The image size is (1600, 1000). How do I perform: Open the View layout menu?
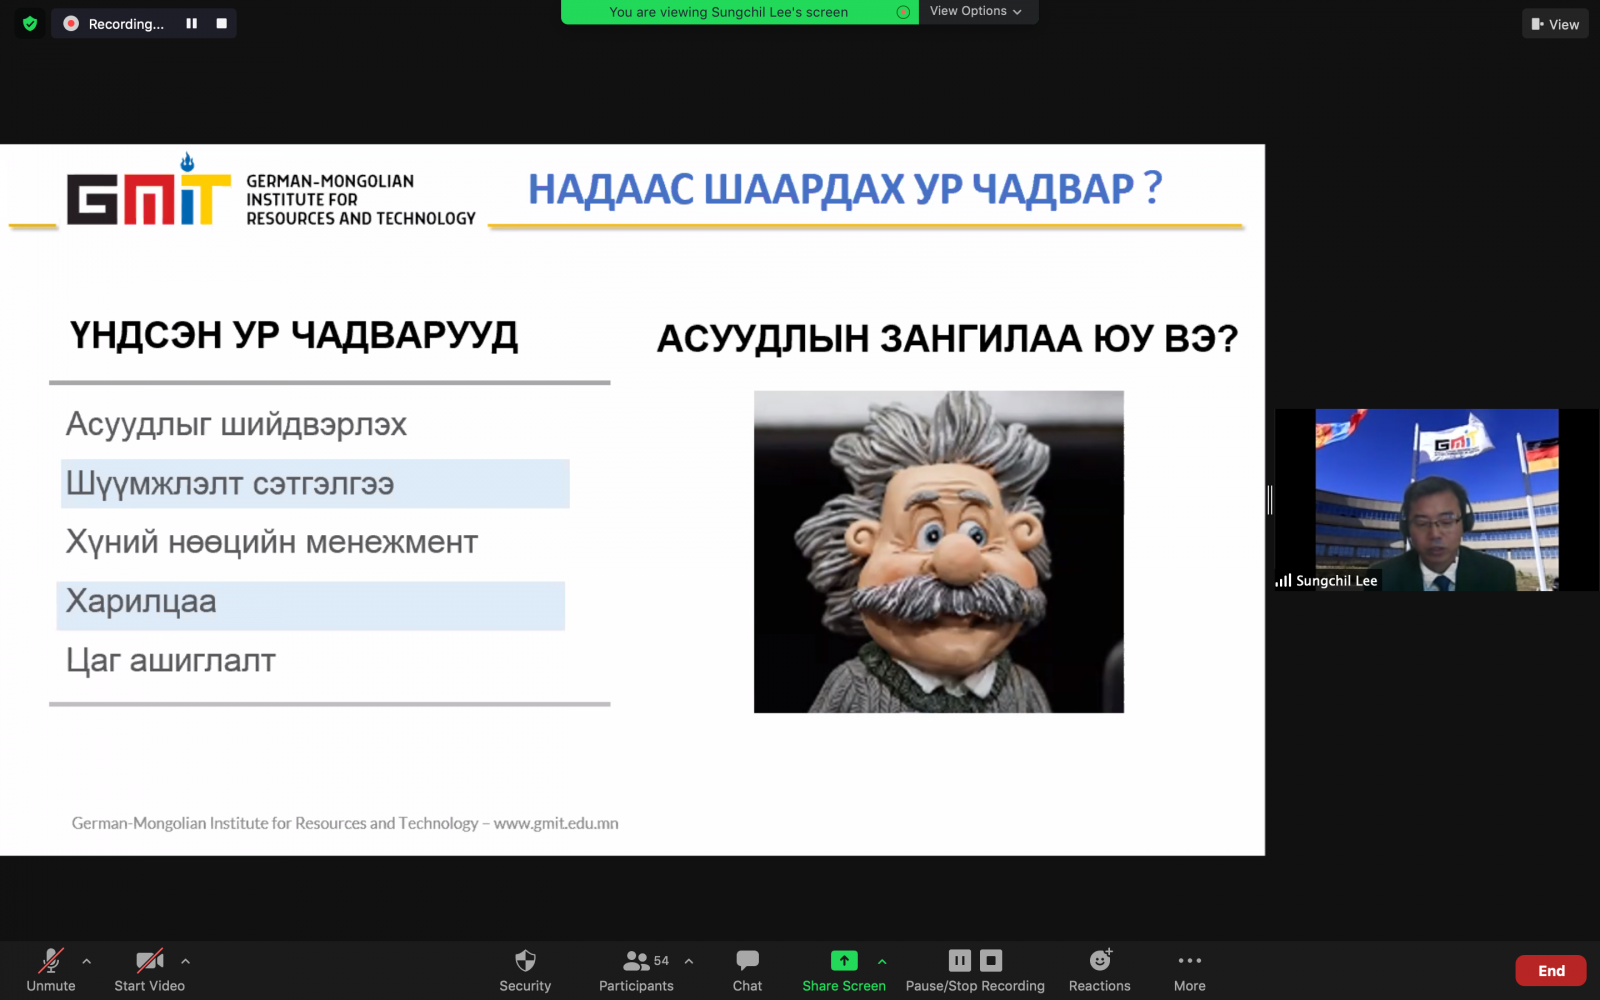coord(1555,24)
